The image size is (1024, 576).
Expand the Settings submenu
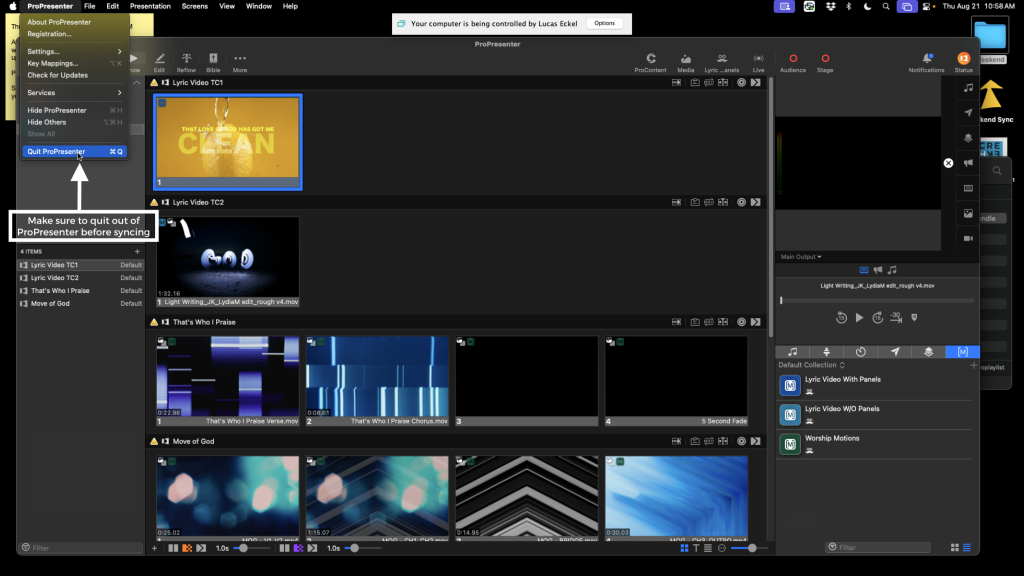(x=74, y=52)
